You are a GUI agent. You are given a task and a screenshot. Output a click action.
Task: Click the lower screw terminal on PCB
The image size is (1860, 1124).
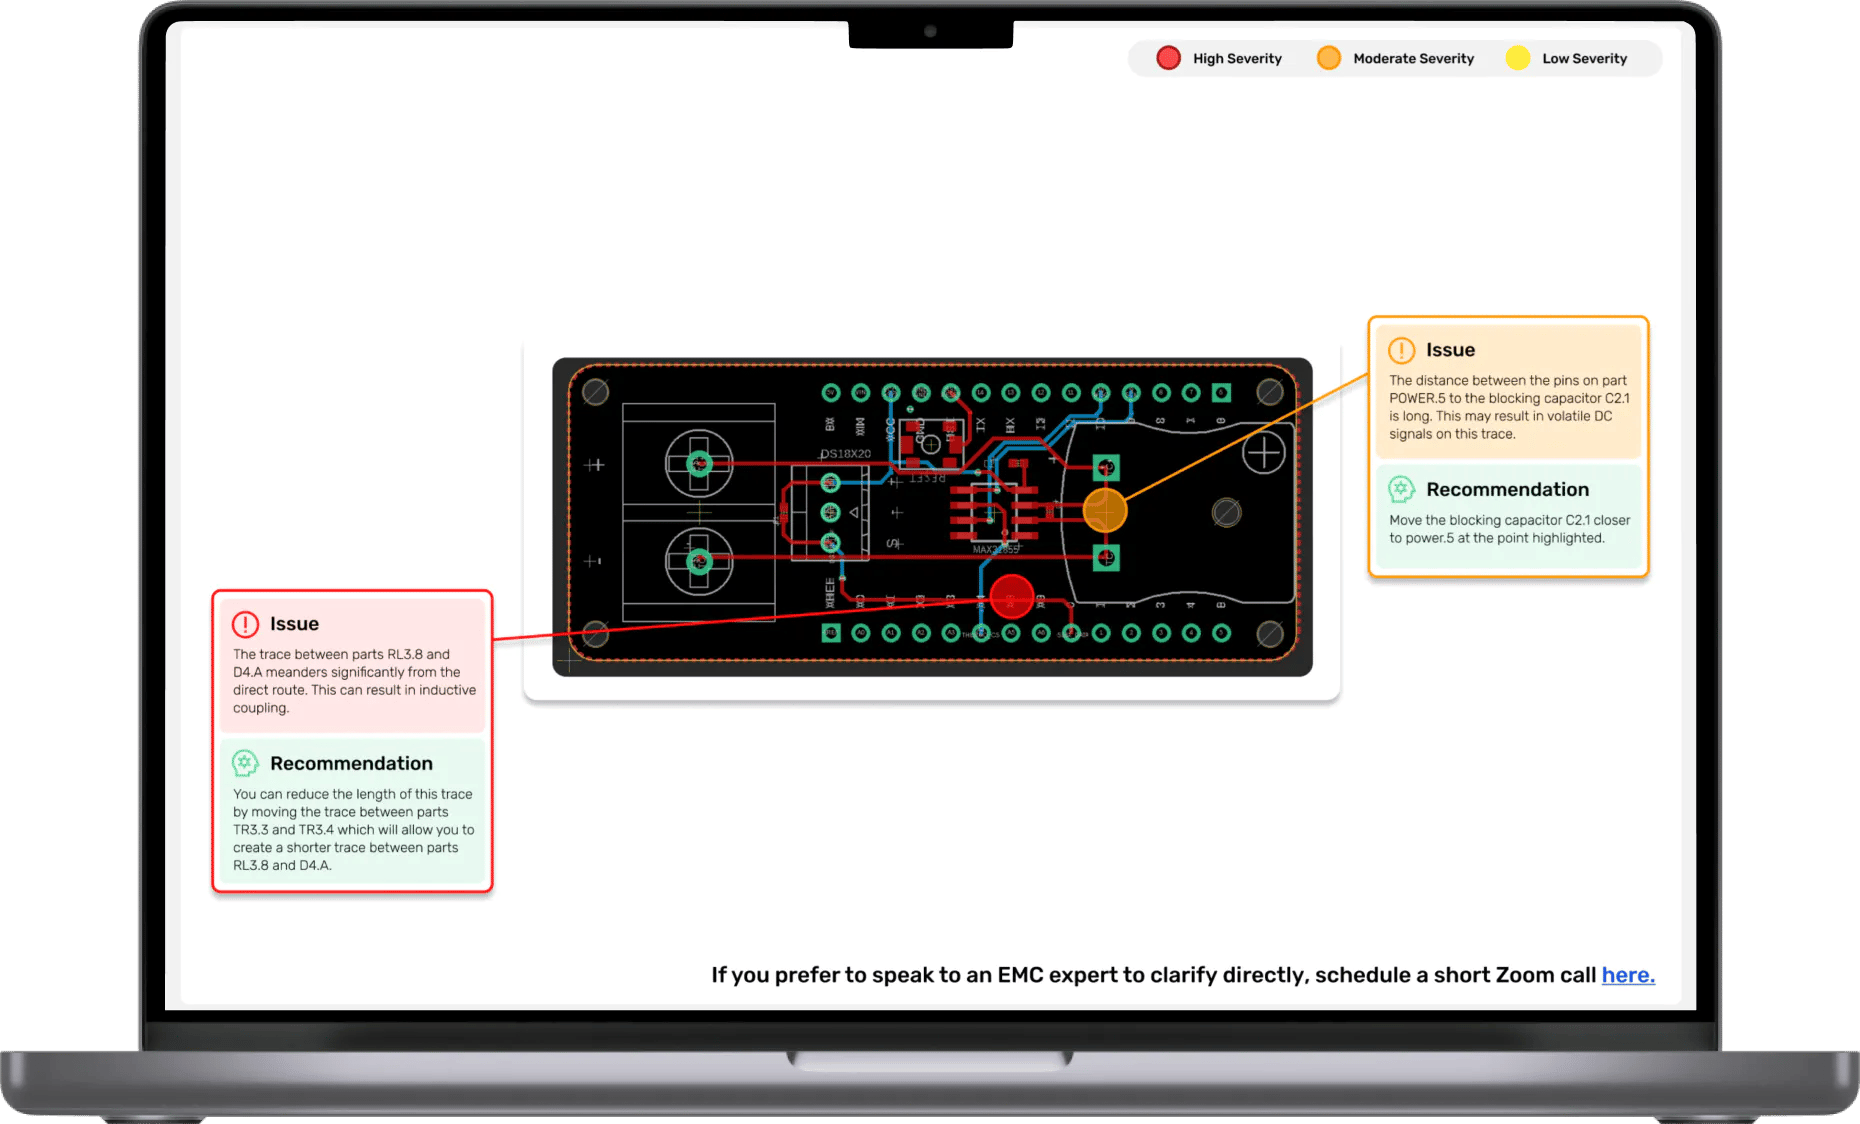699,562
